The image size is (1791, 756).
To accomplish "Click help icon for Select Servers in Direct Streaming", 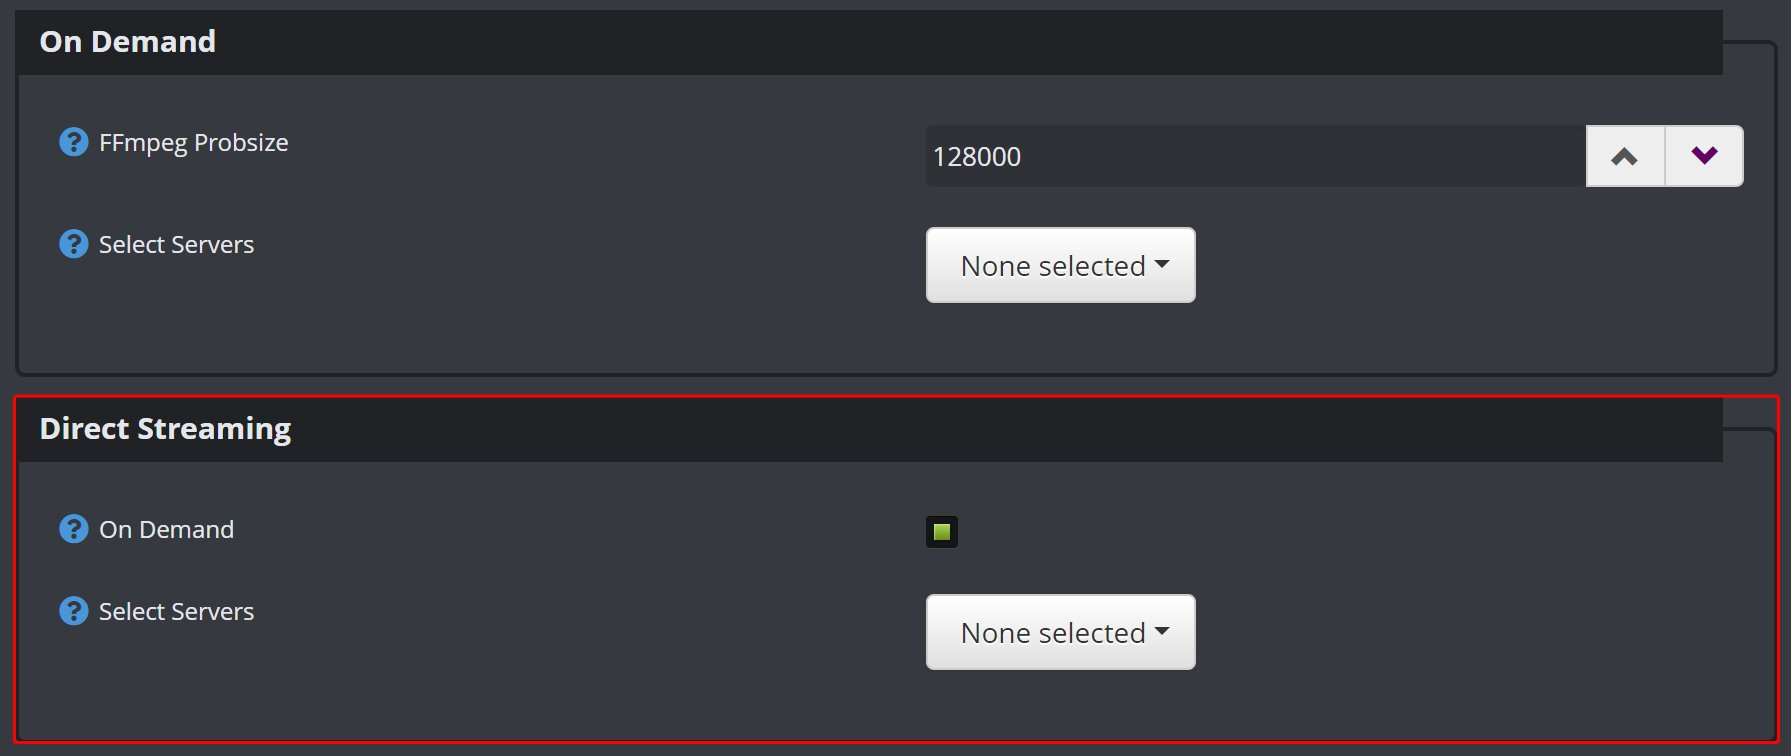I will click(73, 611).
